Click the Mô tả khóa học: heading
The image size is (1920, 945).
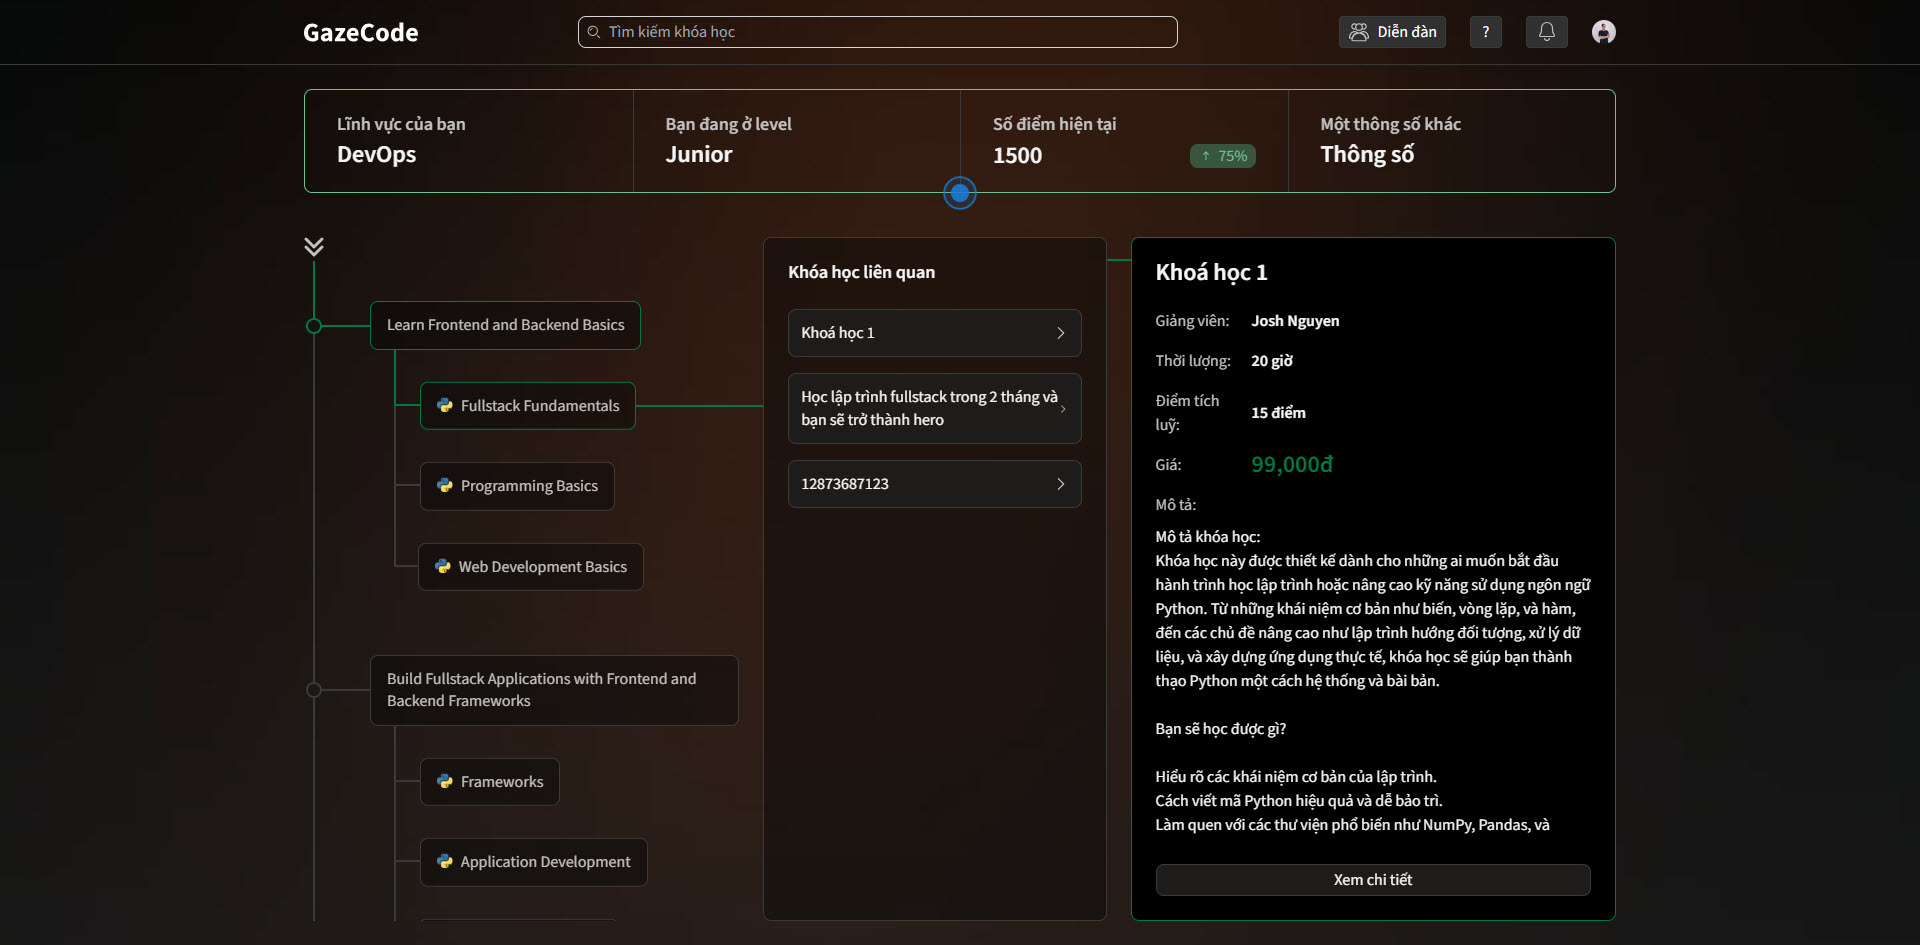coord(1207,537)
